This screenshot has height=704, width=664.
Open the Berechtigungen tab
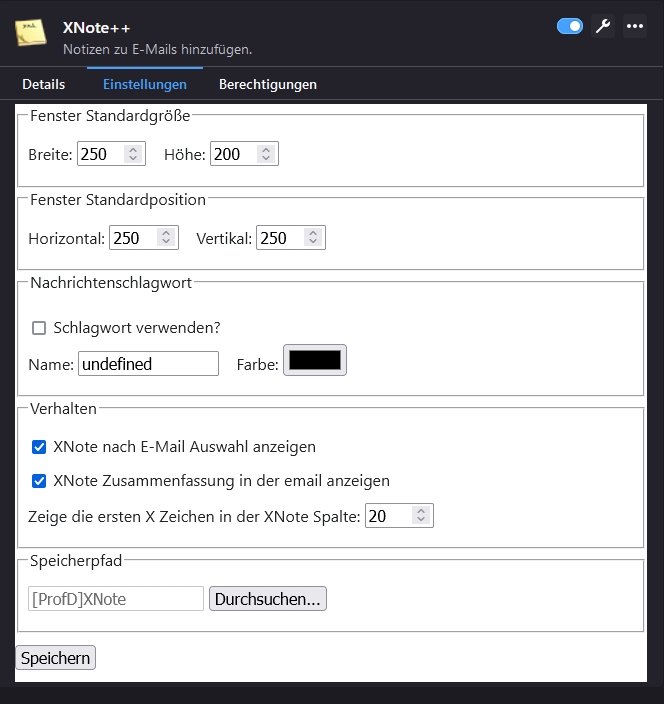tap(268, 84)
